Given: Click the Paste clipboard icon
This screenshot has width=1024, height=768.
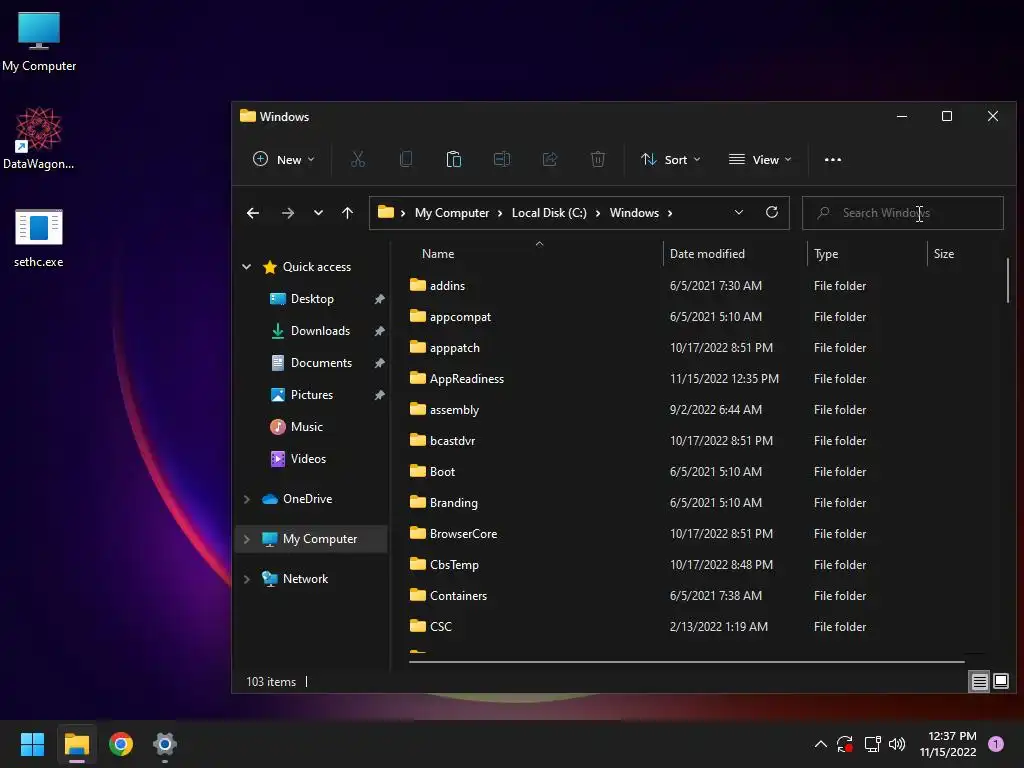Looking at the screenshot, I should (x=454, y=159).
